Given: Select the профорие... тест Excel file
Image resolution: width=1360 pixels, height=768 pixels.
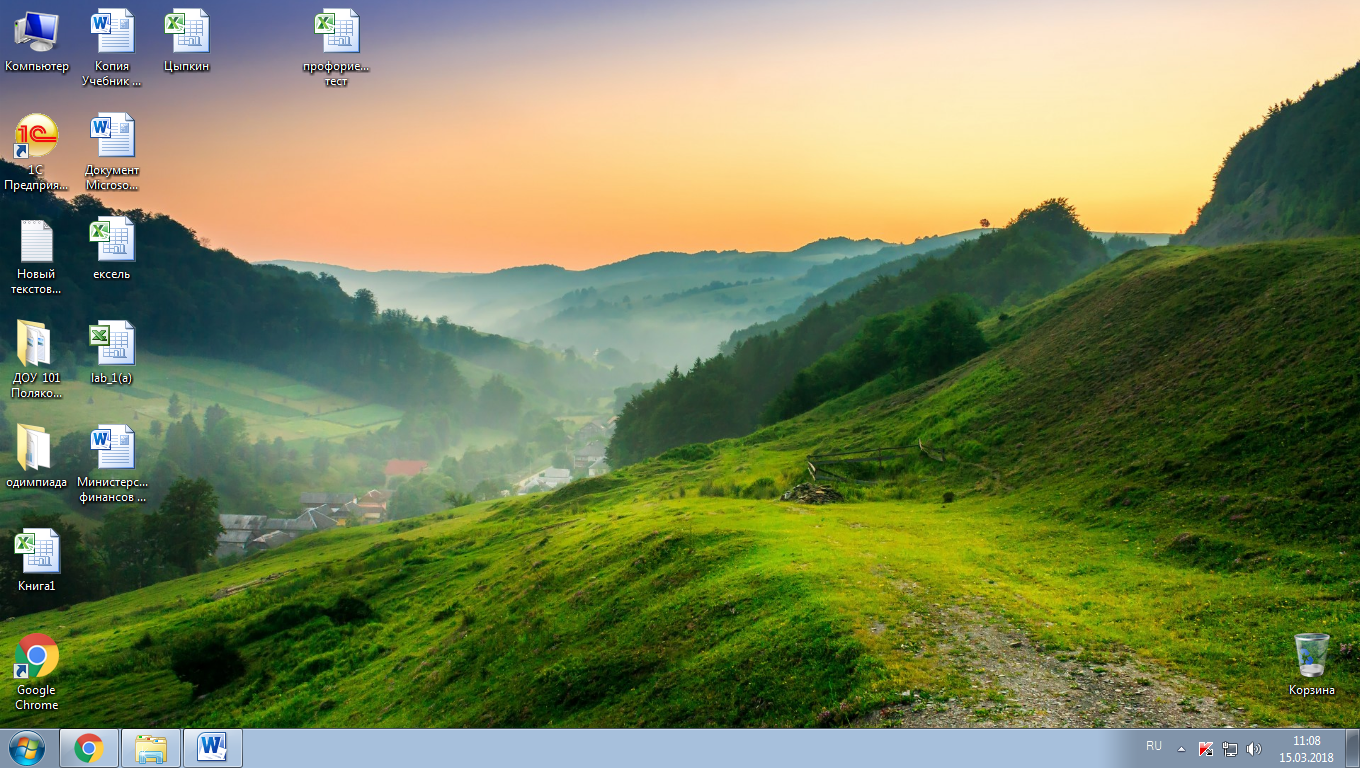Looking at the screenshot, I should 336,47.
